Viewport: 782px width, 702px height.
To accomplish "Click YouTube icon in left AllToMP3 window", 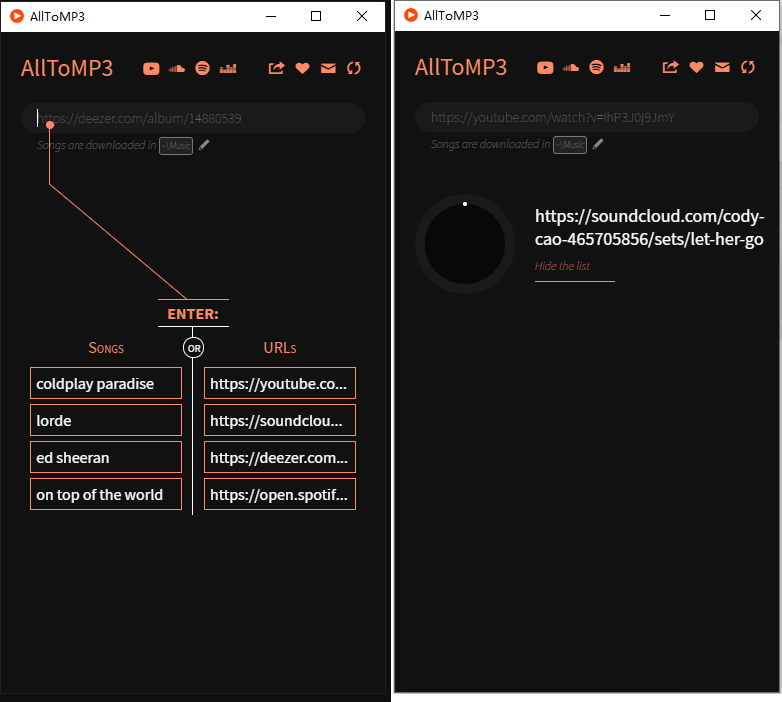I will 151,68.
